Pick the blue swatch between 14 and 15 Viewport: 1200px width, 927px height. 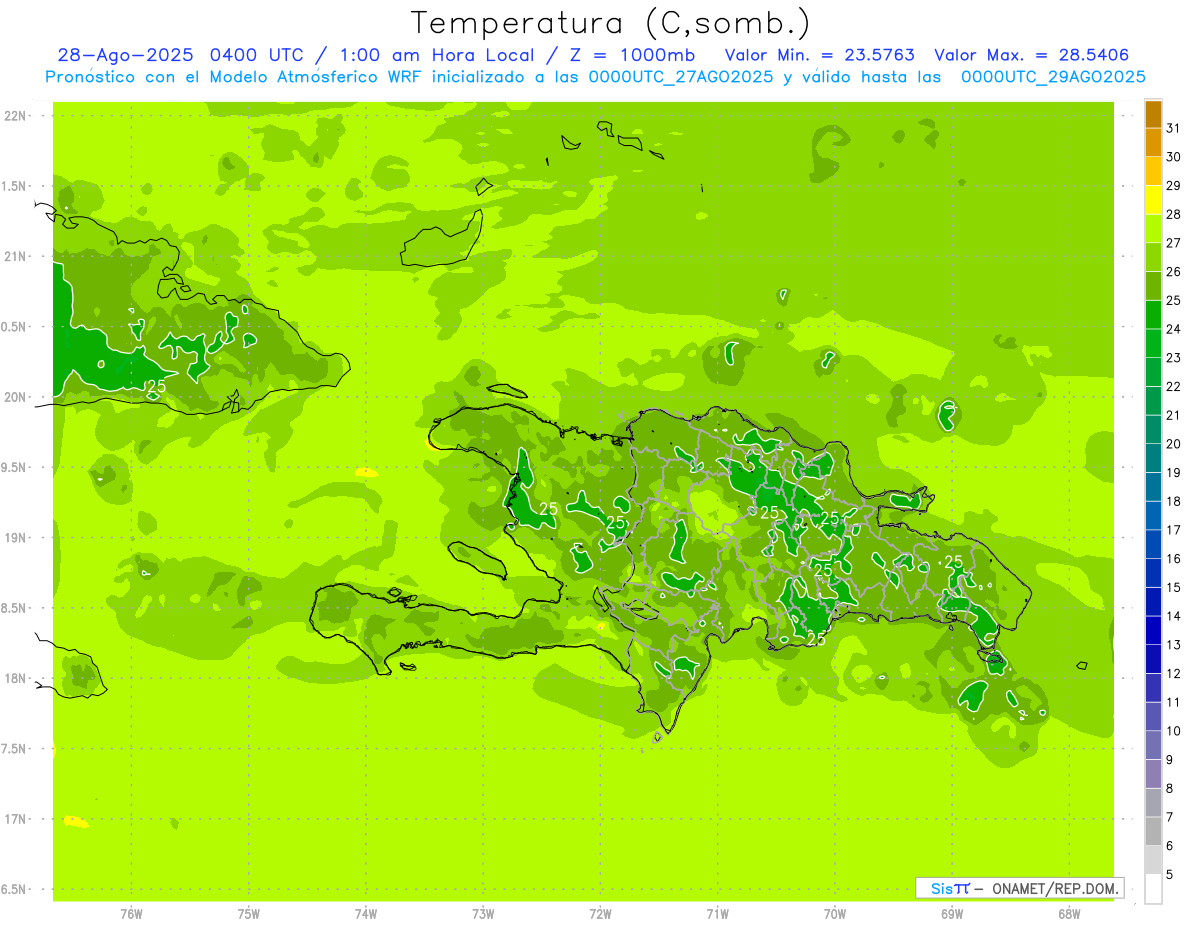pos(1153,602)
